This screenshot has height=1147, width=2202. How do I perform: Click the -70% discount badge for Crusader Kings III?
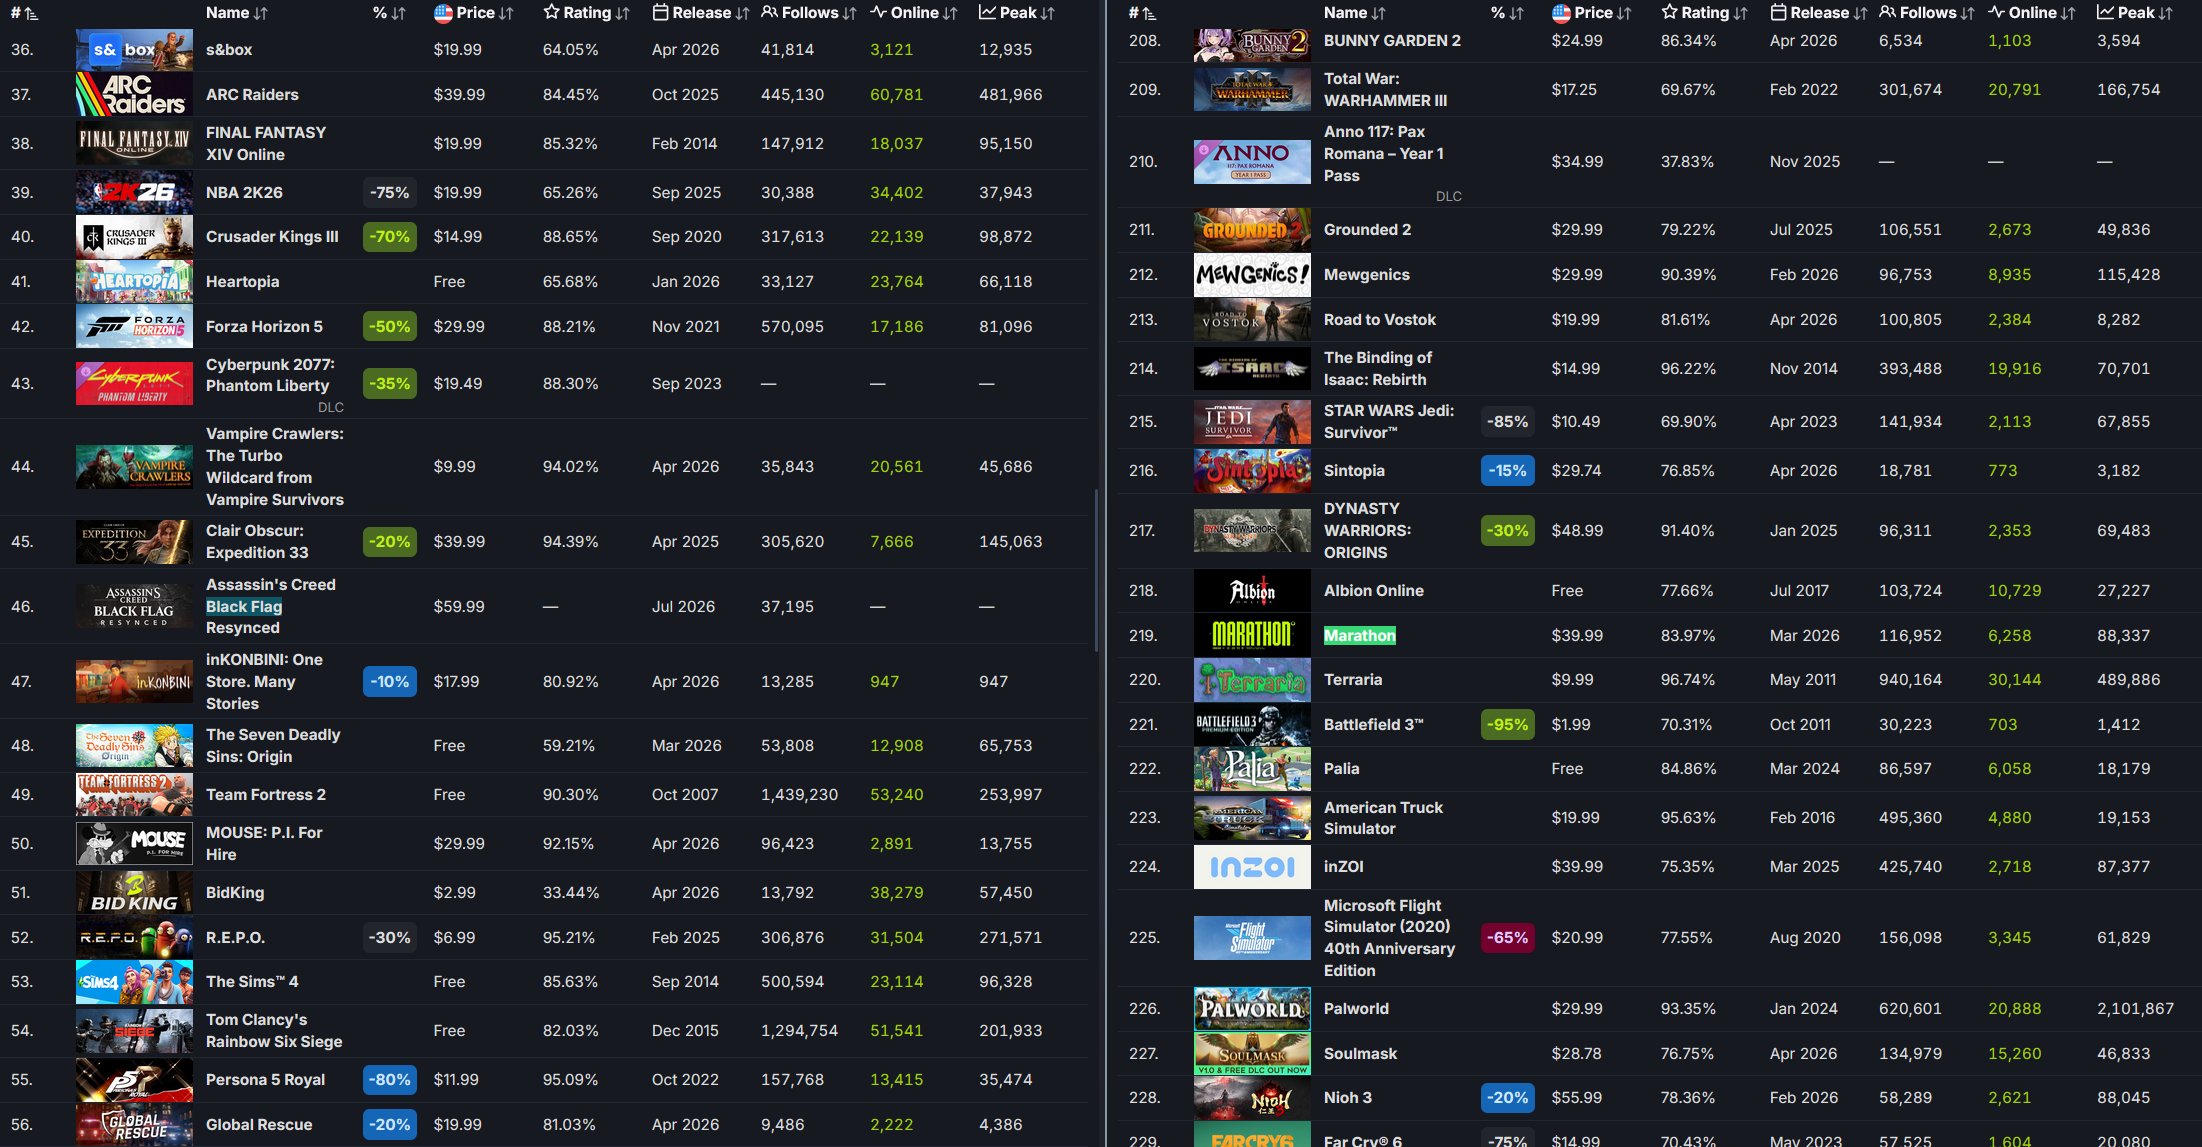pos(390,237)
